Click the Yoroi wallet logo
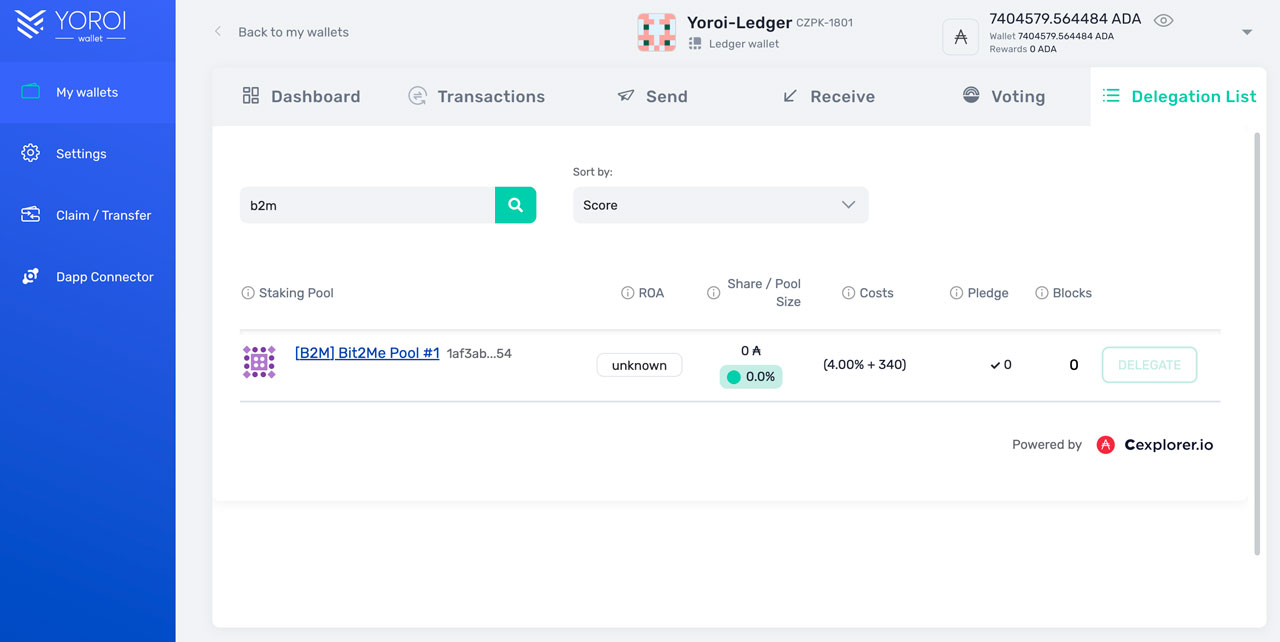Screen dimensions: 1280x642 coord(71,24)
